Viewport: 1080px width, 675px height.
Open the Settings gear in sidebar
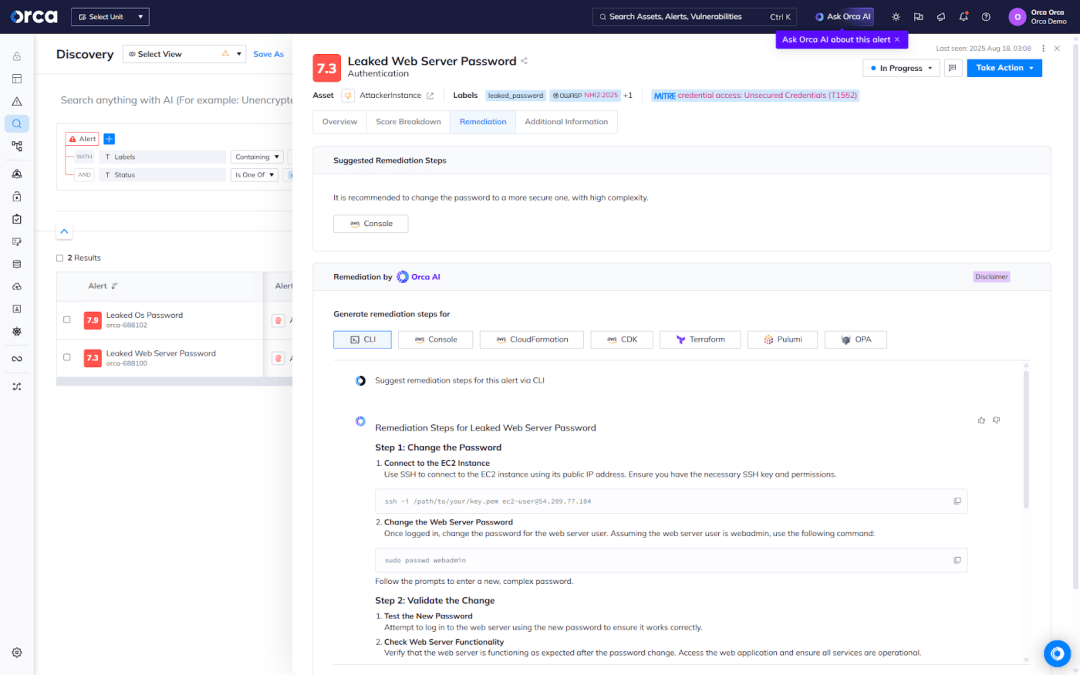pyautogui.click(x=17, y=652)
